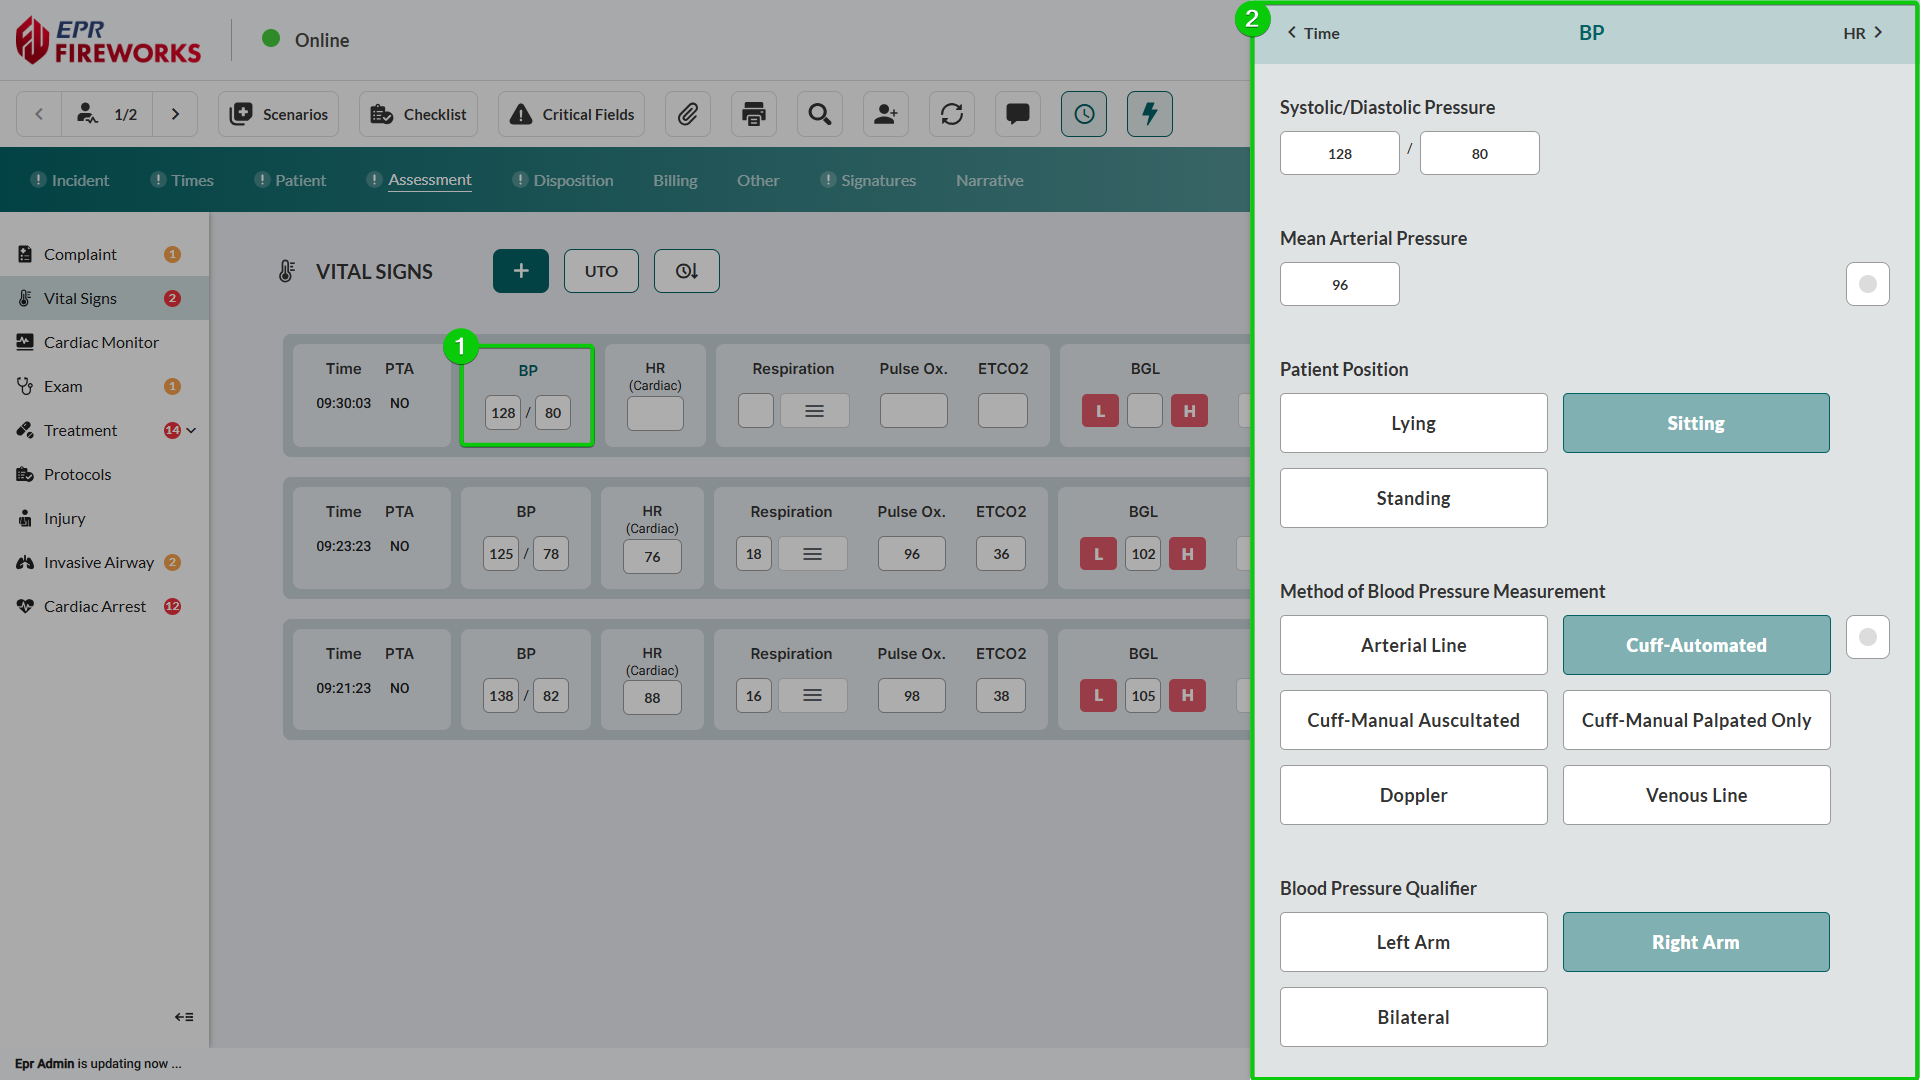The image size is (1920, 1080).
Task: Click the refresh sync icon
Action: [952, 114]
